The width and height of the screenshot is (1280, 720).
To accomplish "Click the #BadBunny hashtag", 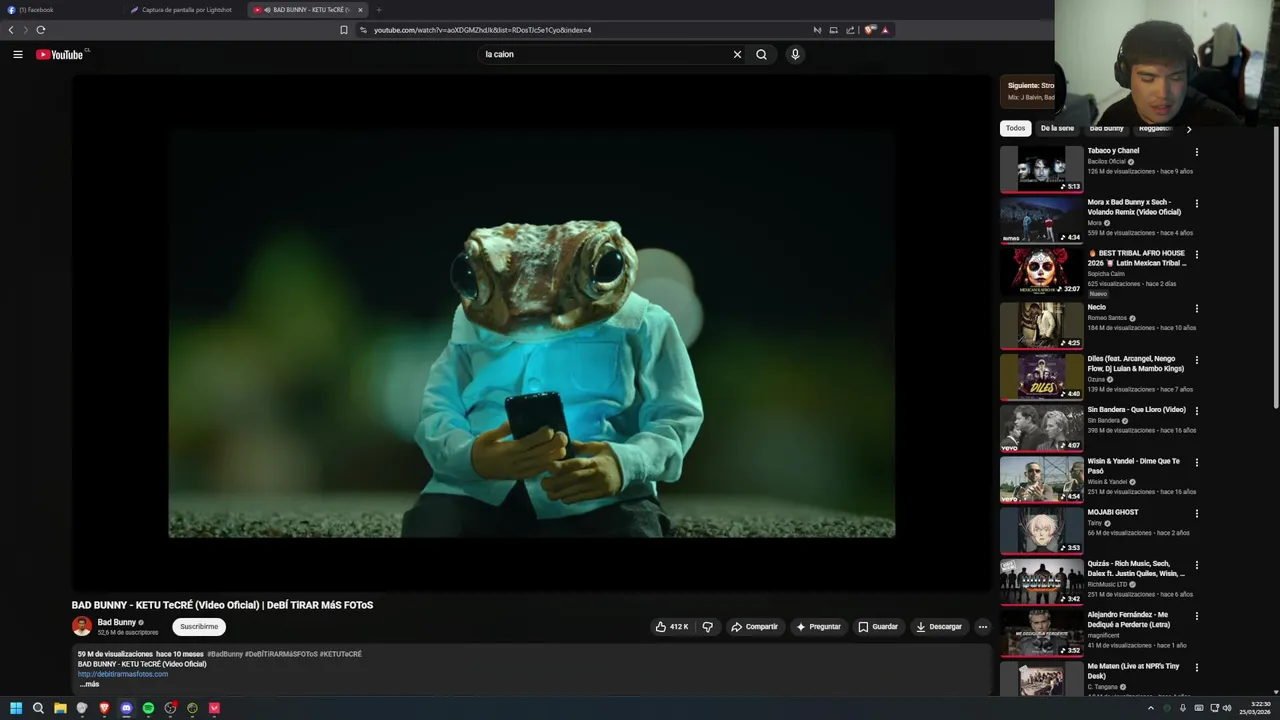I will click(x=225, y=654).
